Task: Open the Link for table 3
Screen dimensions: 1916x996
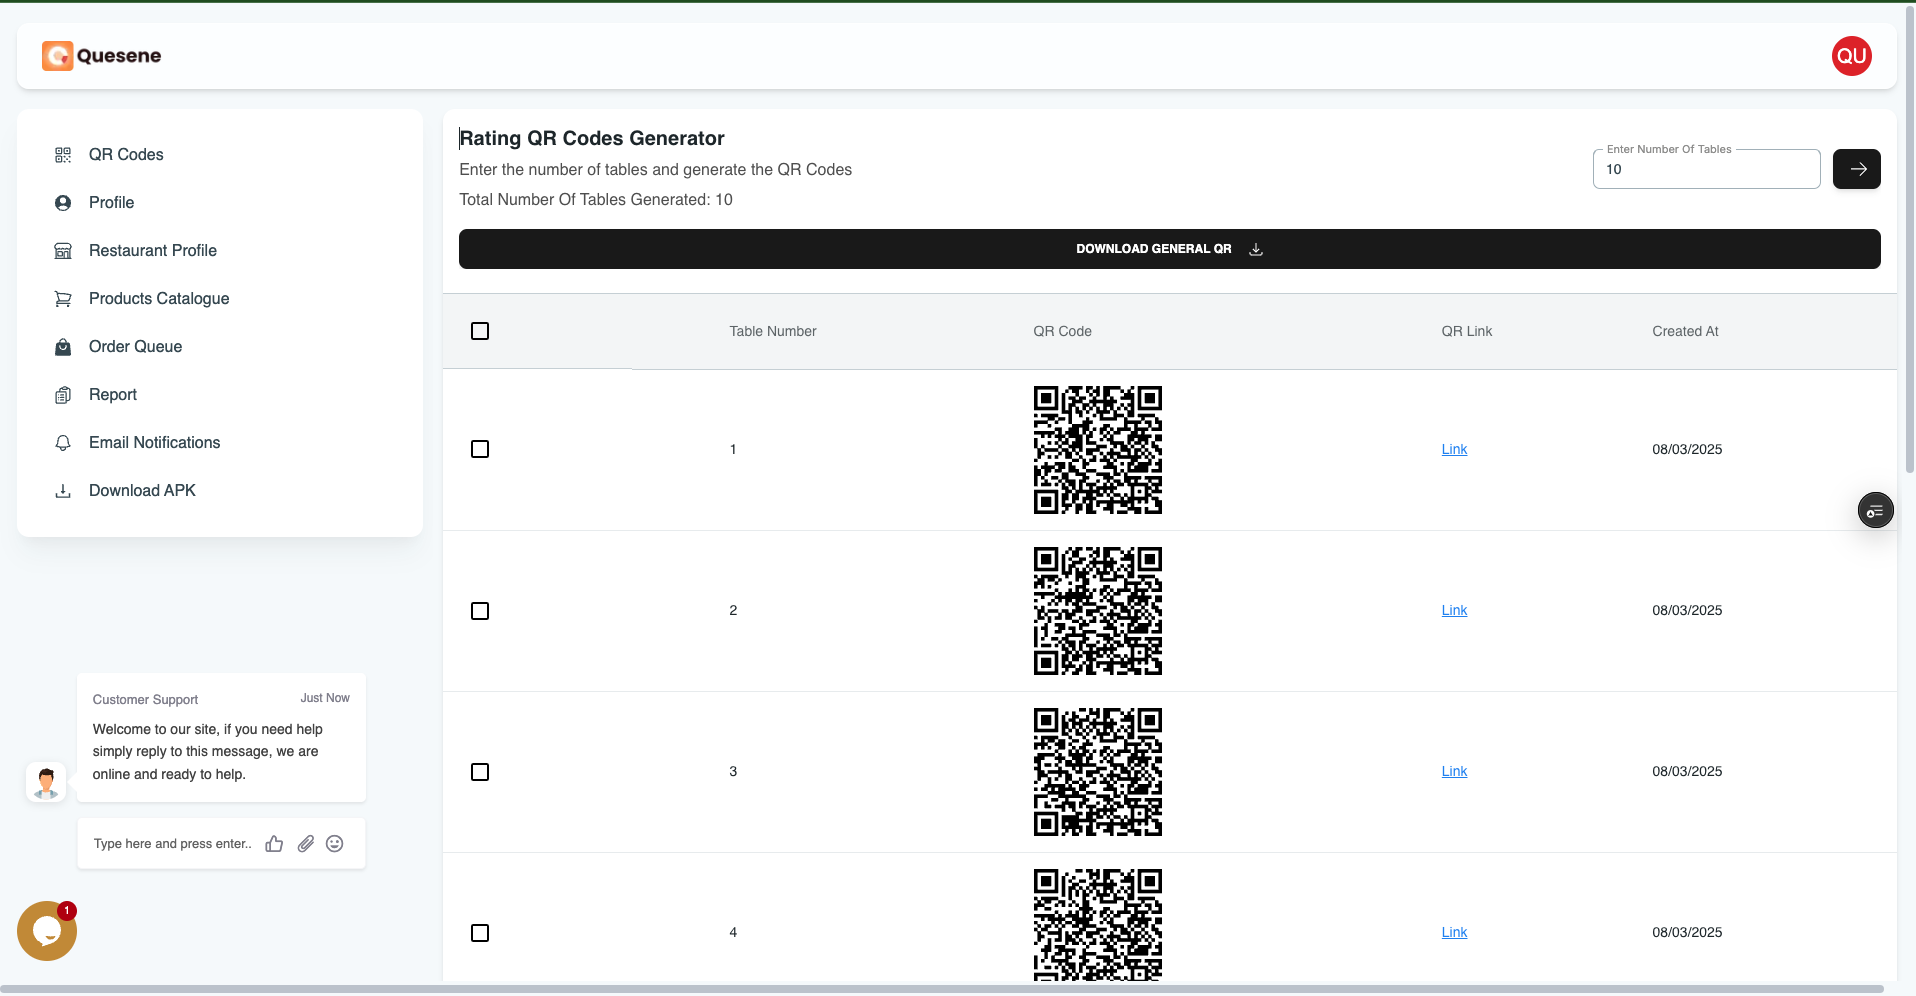Action: point(1454,772)
